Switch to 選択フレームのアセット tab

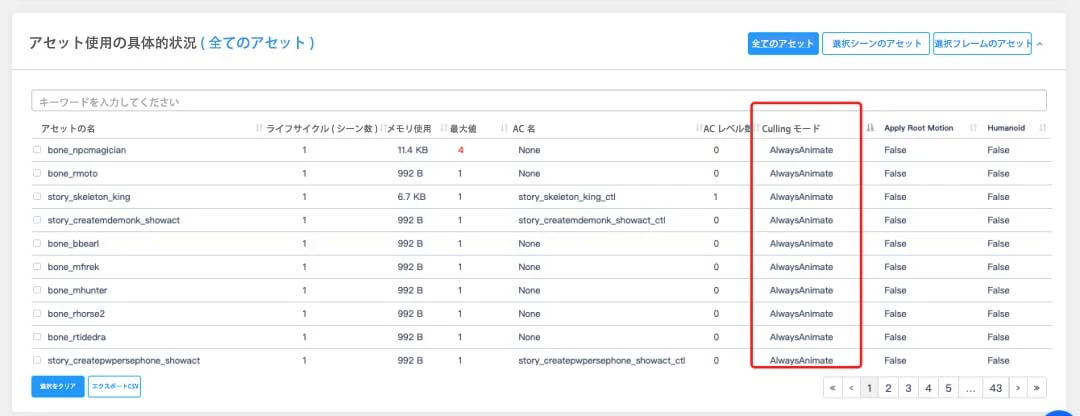pyautogui.click(x=982, y=43)
